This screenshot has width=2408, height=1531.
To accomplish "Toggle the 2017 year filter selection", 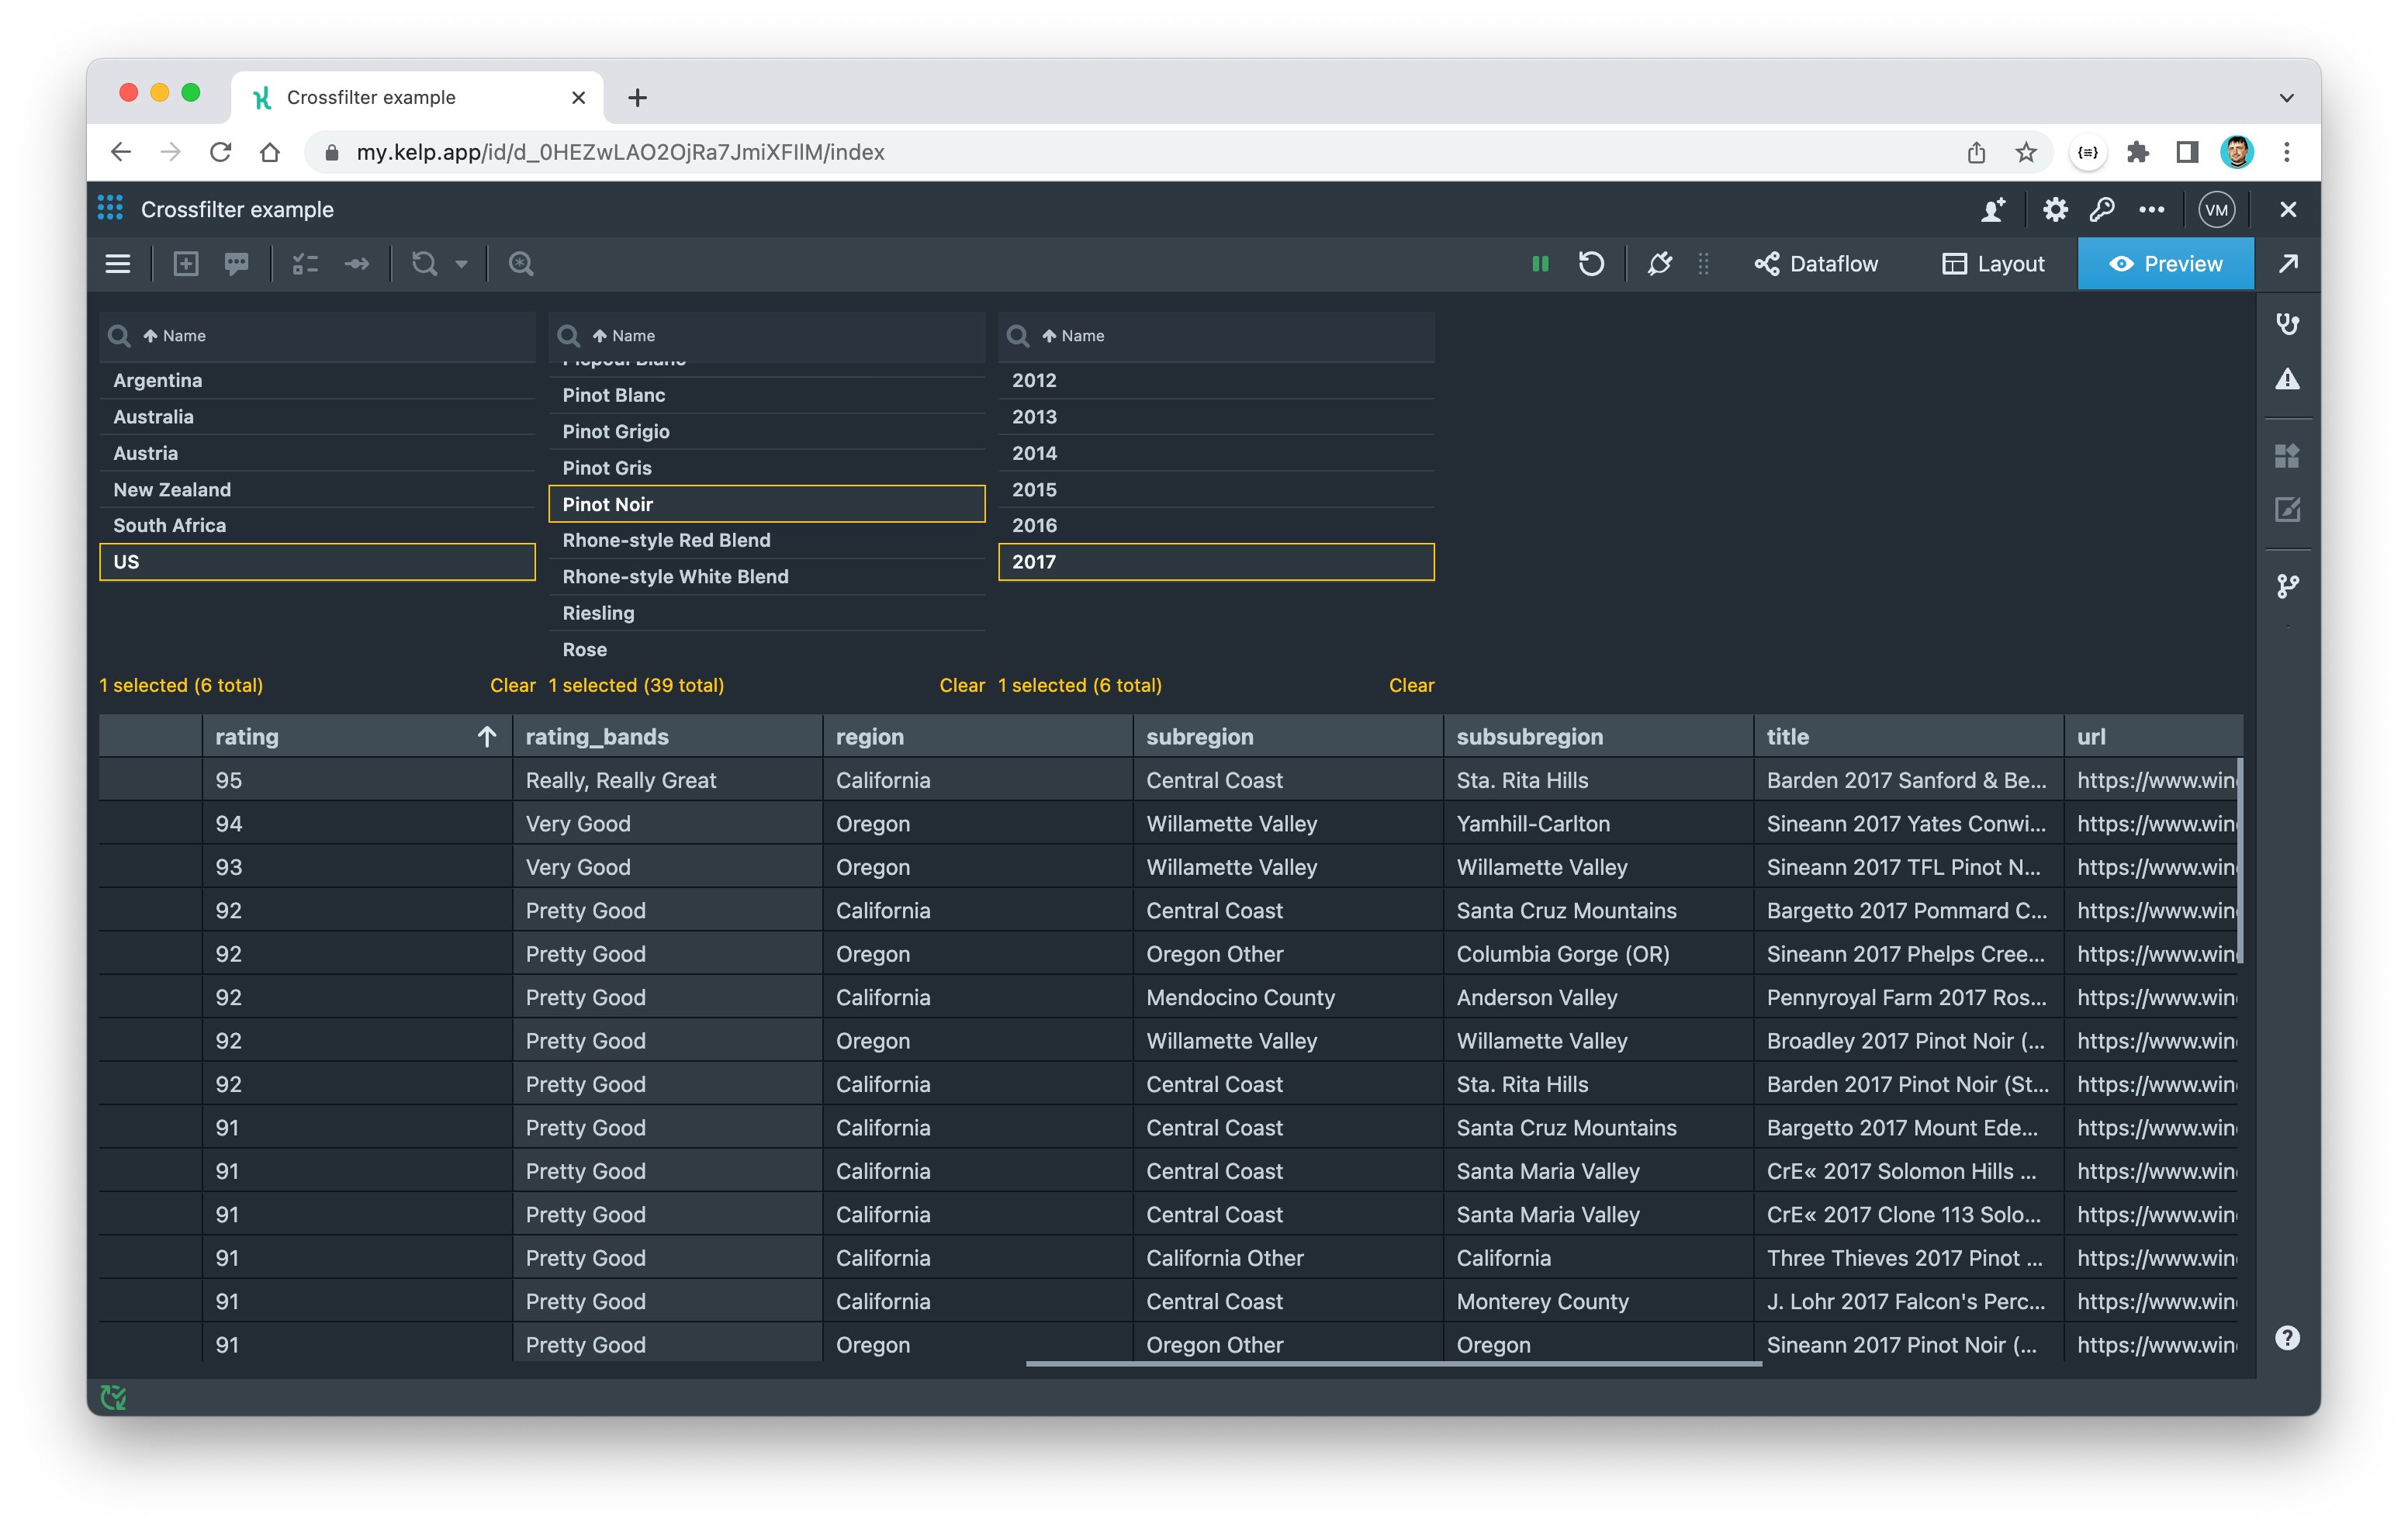I will pos(1215,562).
